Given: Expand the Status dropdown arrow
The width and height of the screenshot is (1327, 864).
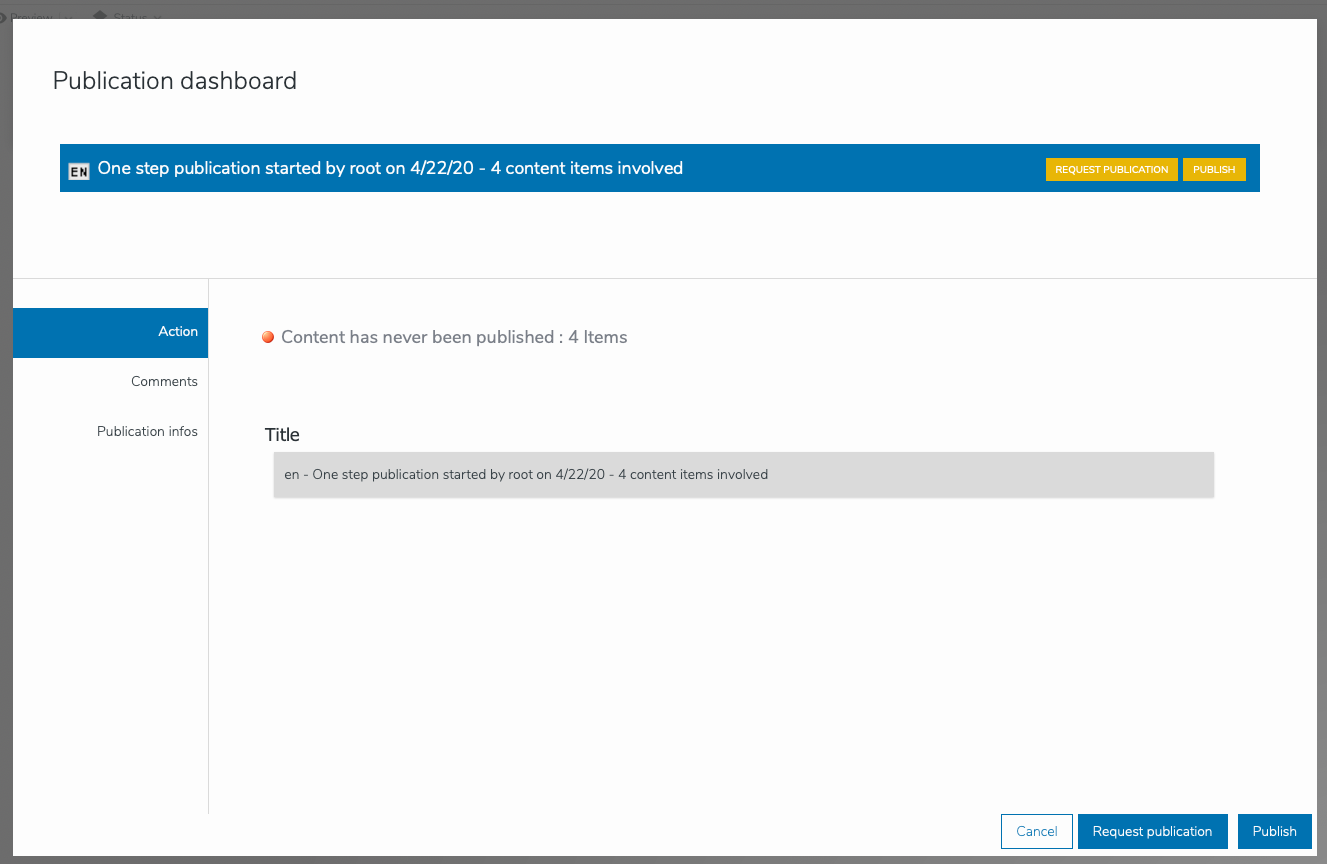Looking at the screenshot, I should point(158,18).
